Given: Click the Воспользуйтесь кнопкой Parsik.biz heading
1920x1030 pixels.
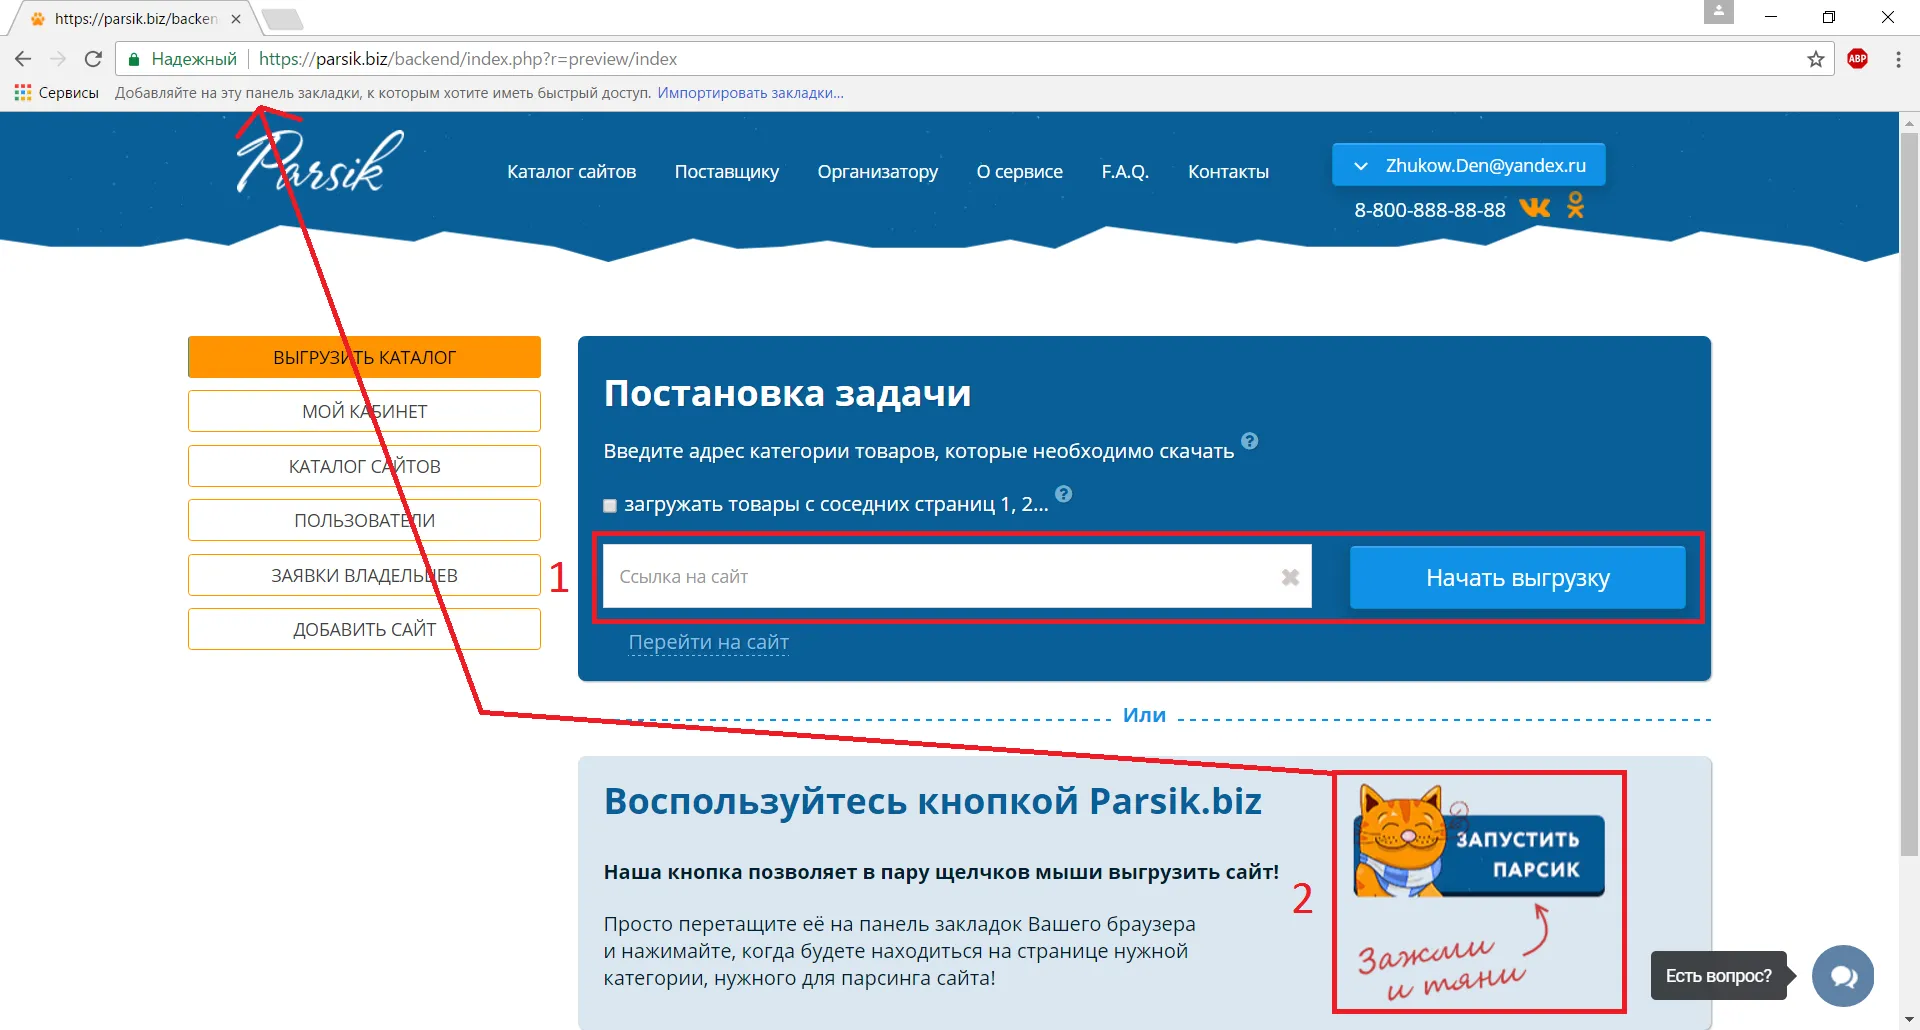Looking at the screenshot, I should pos(932,802).
